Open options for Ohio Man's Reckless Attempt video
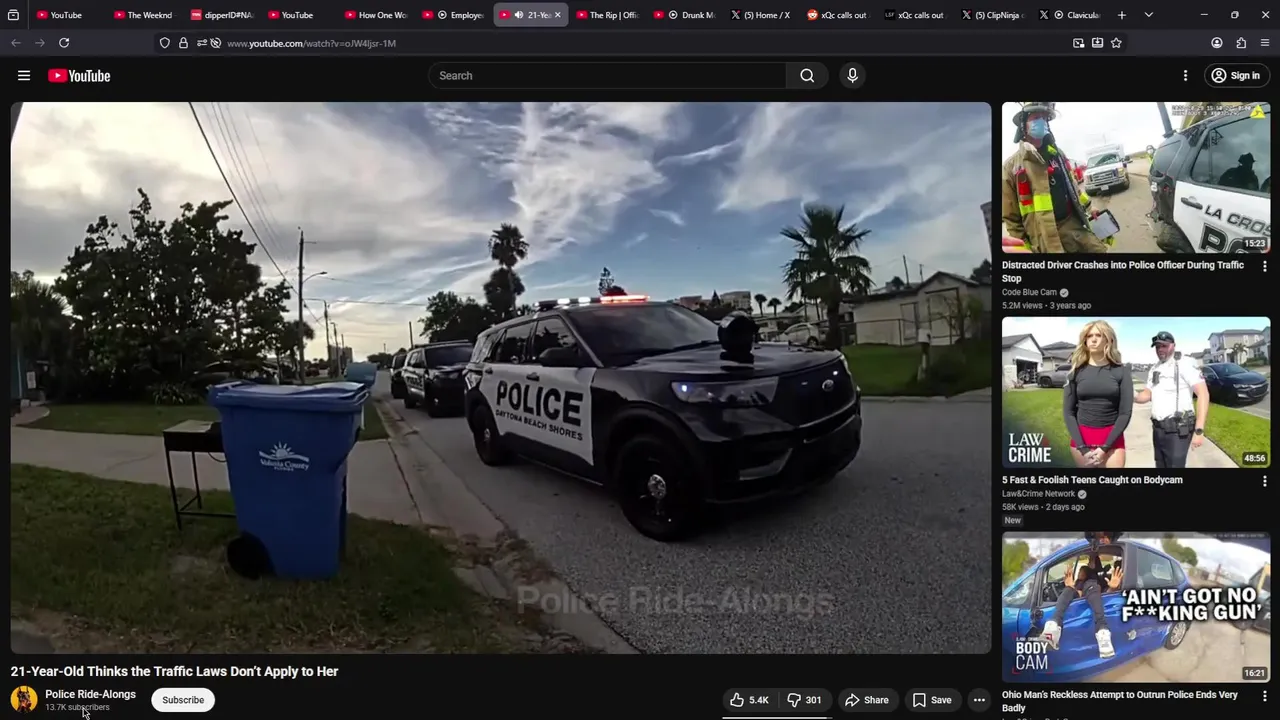1280x720 pixels. [x=1264, y=696]
